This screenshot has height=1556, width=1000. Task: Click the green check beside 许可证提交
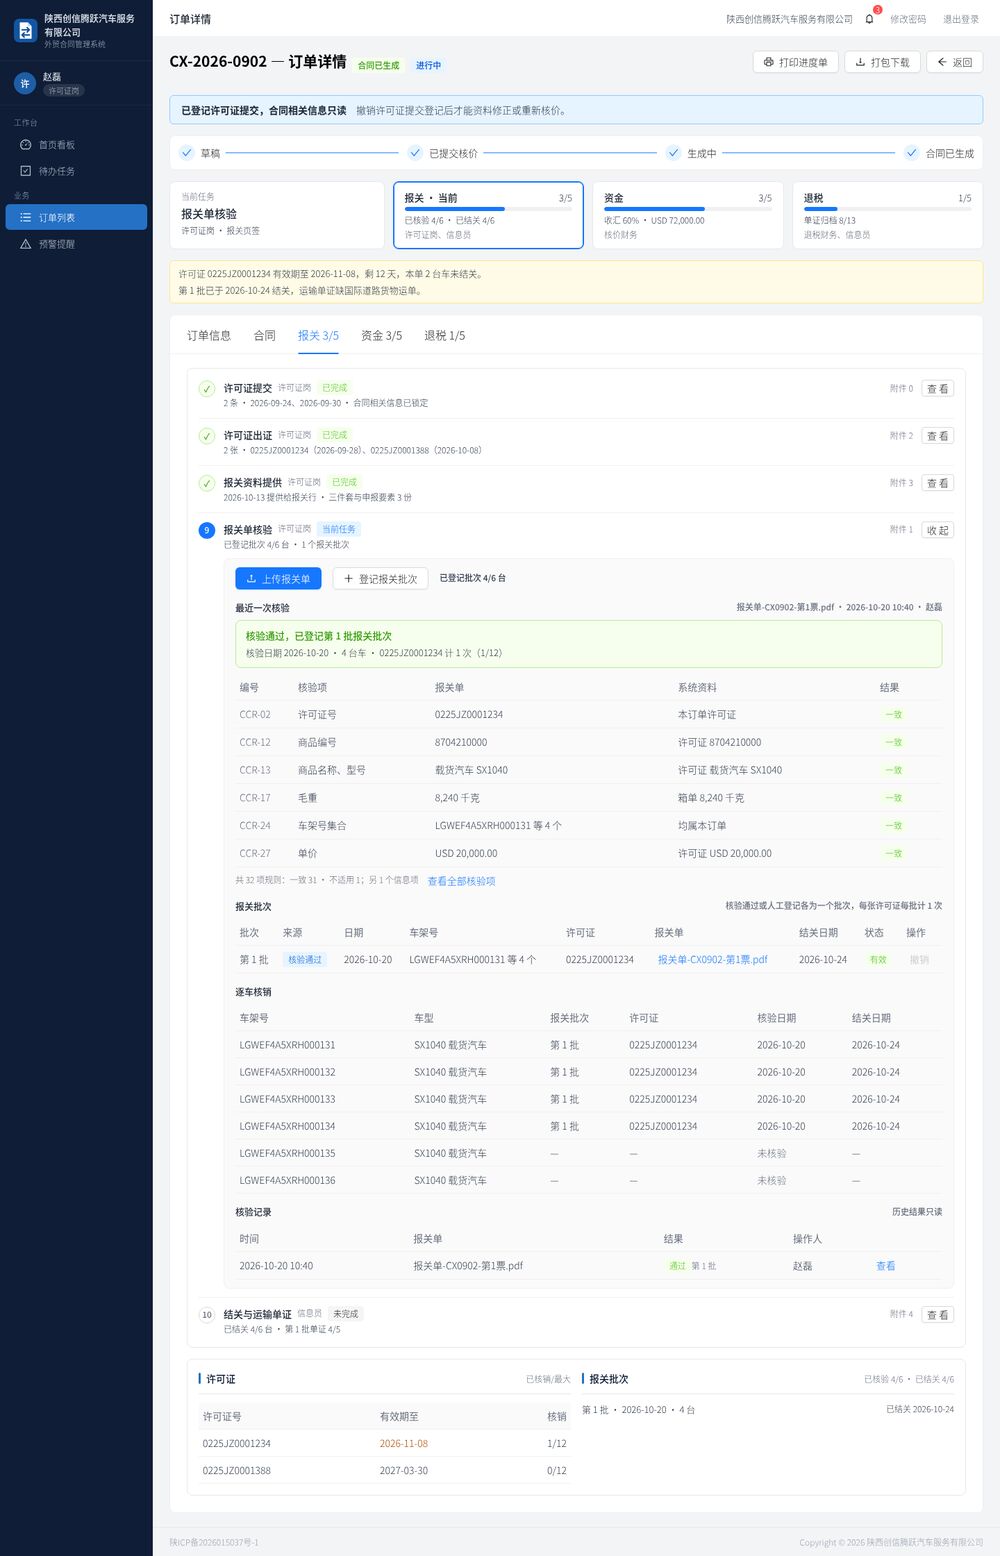pos(207,389)
